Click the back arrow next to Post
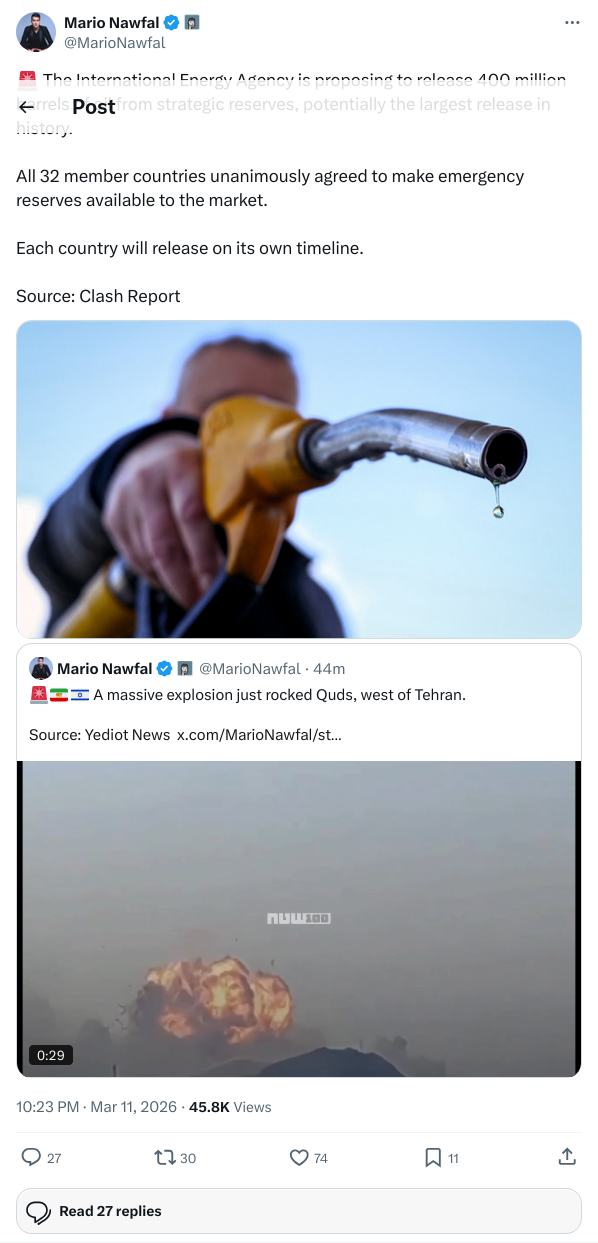Viewport: 598px width, 1243px height. [27, 107]
